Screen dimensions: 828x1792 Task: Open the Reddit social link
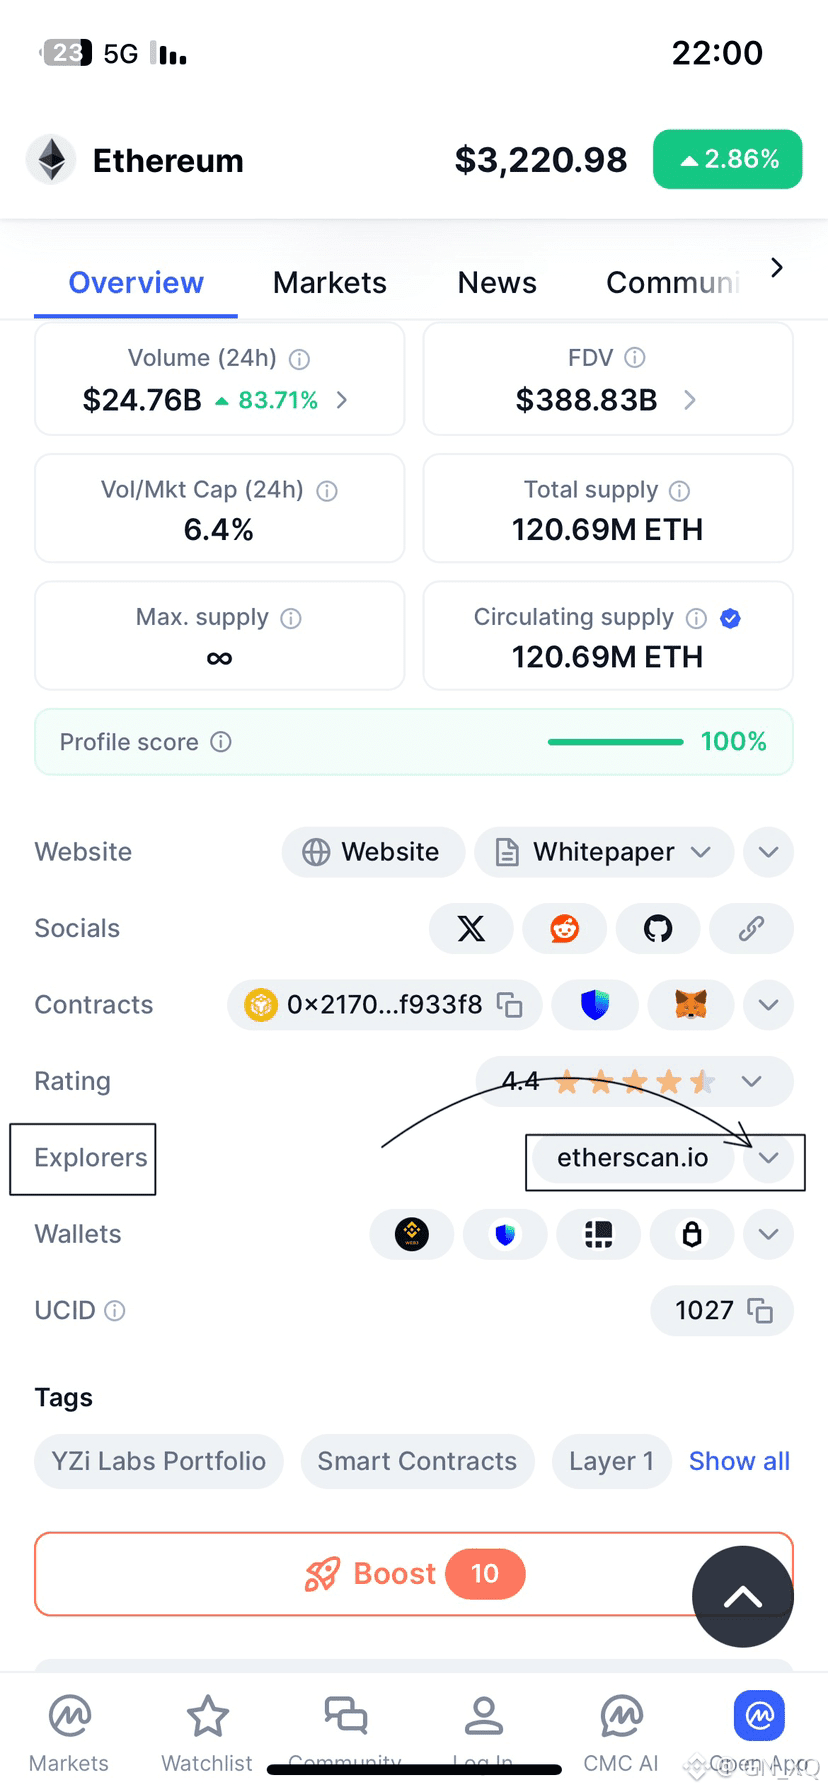[564, 929]
